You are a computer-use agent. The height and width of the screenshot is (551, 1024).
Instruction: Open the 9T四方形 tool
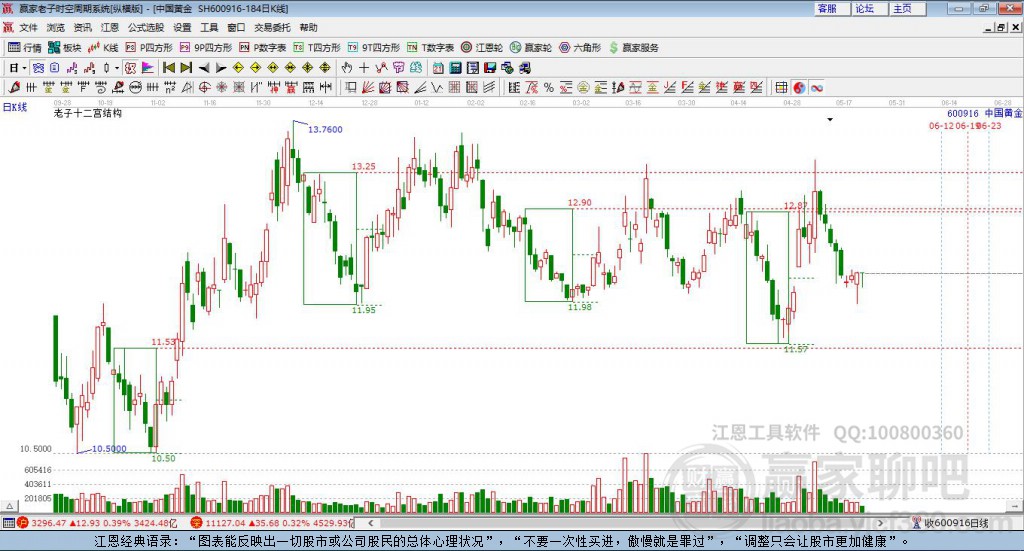[x=374, y=48]
